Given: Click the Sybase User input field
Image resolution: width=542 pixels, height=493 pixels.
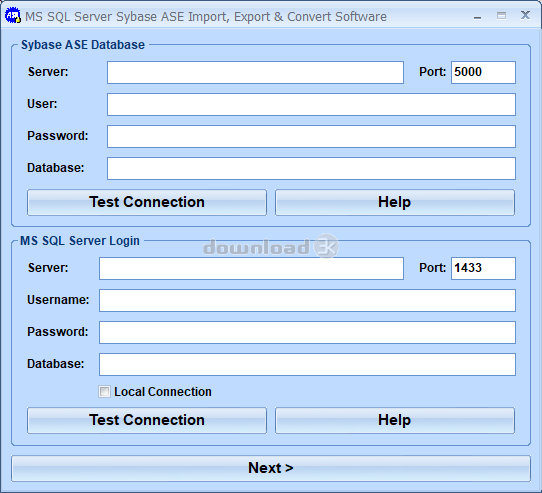Looking at the screenshot, I should point(311,104).
